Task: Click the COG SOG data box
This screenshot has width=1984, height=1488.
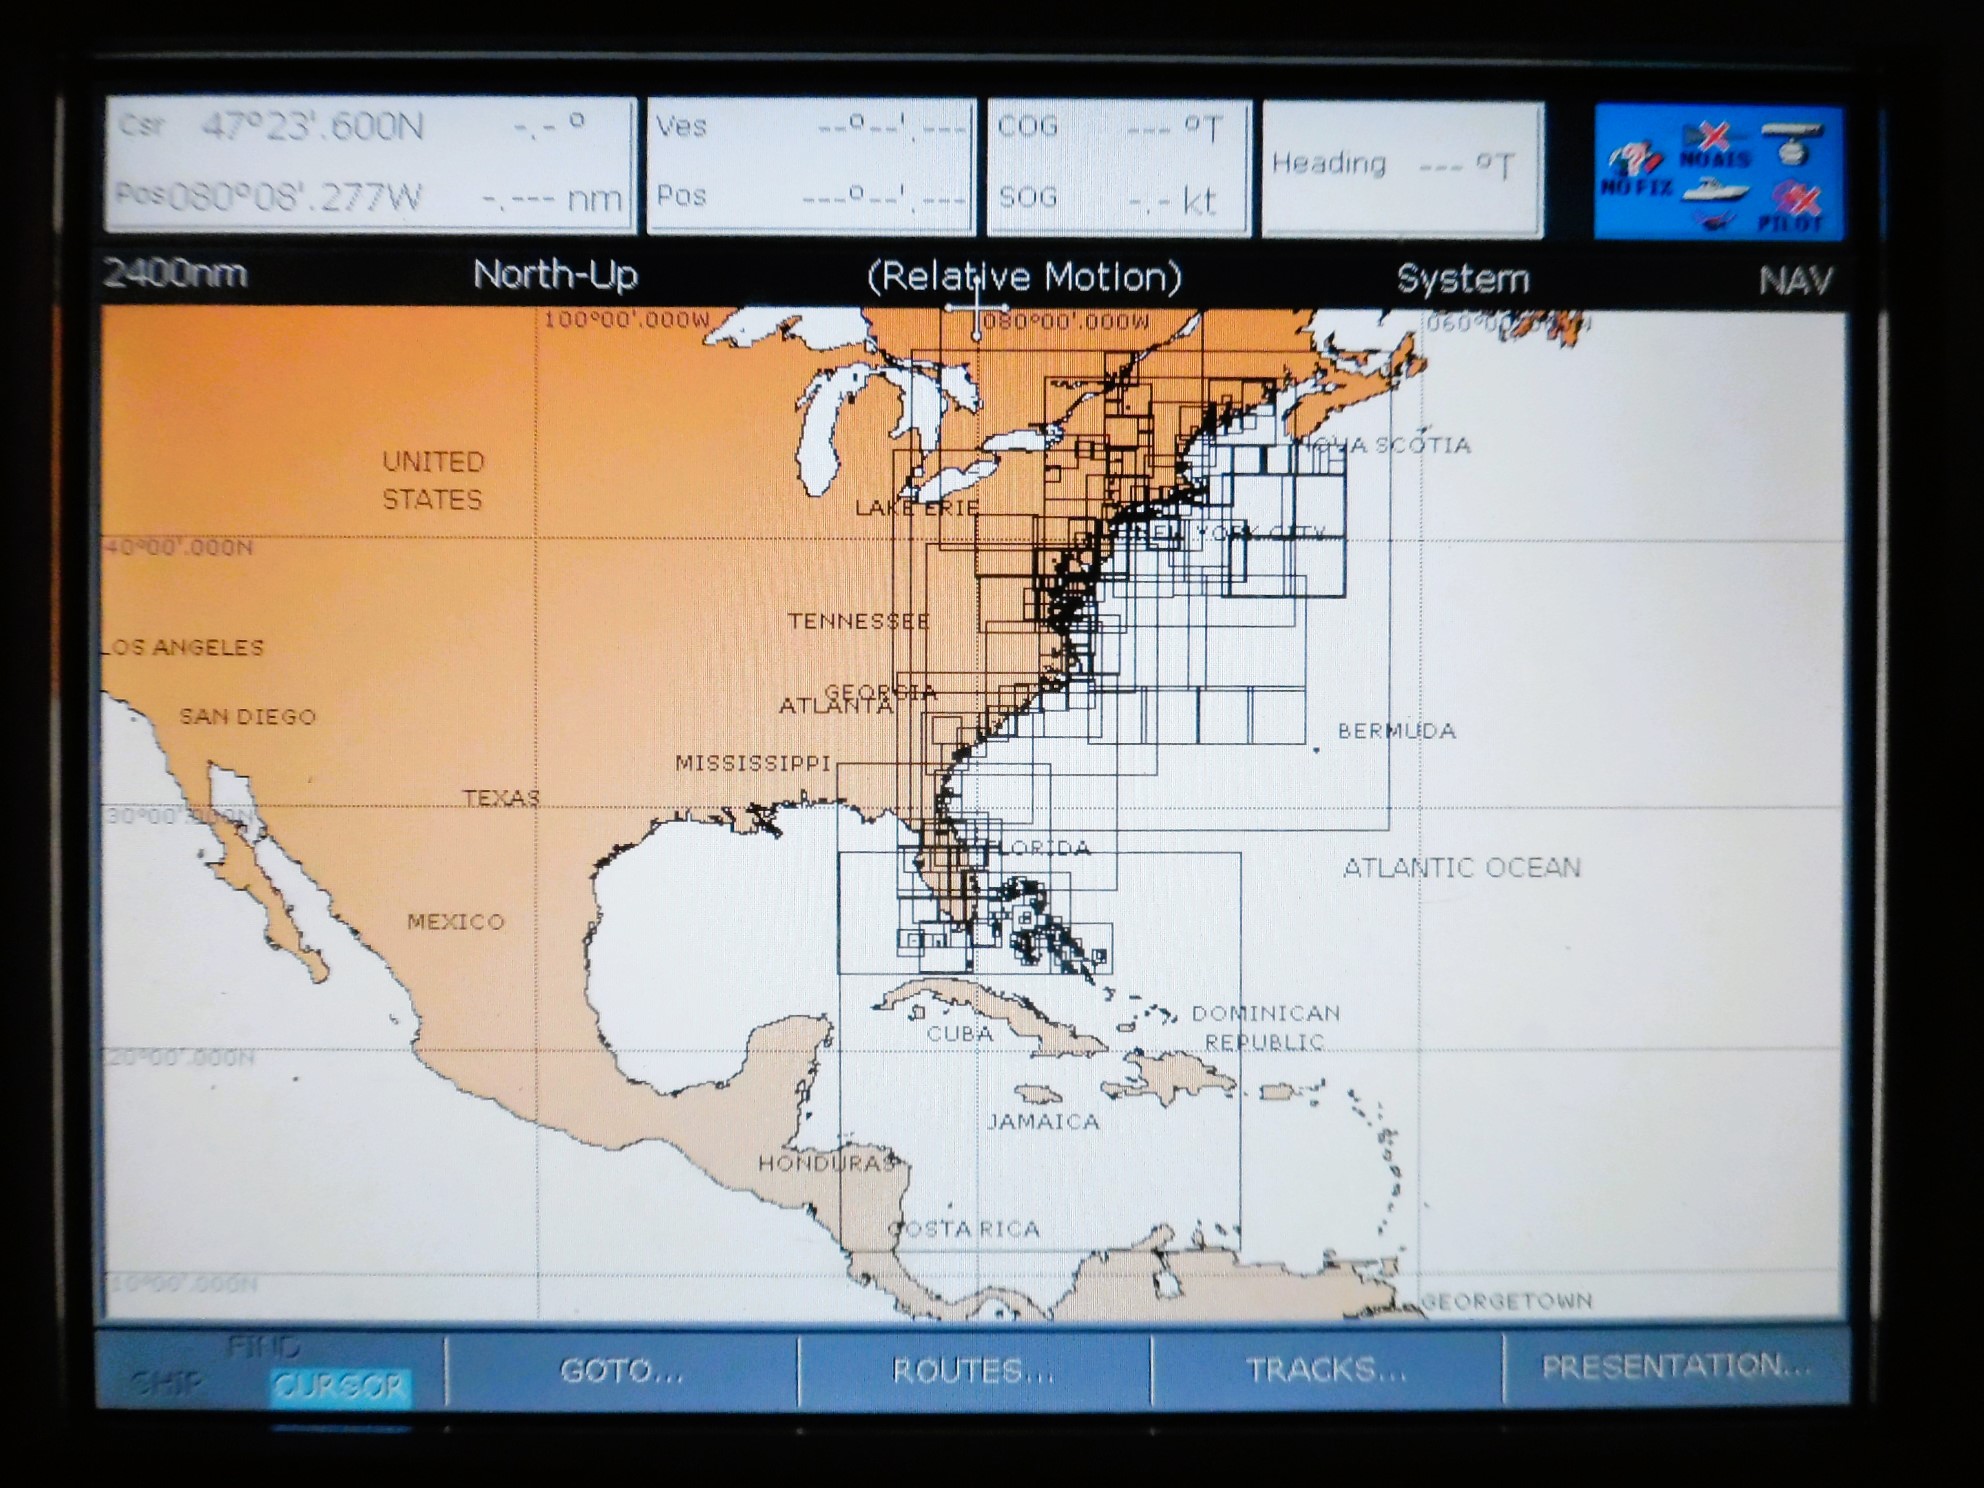Action: pos(1118,166)
